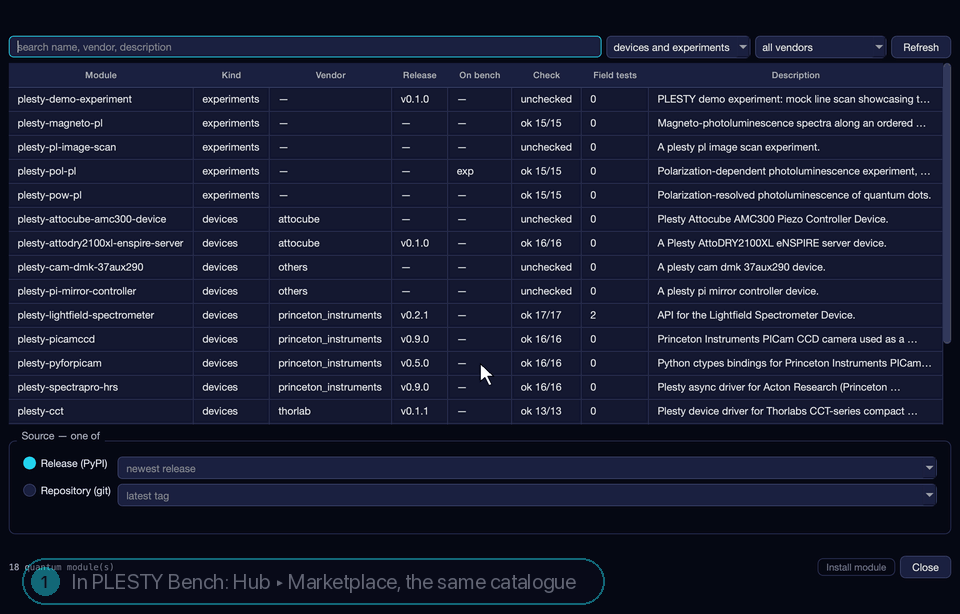This screenshot has height=614, width=960.
Task: Click the Refresh button
Action: point(920,47)
